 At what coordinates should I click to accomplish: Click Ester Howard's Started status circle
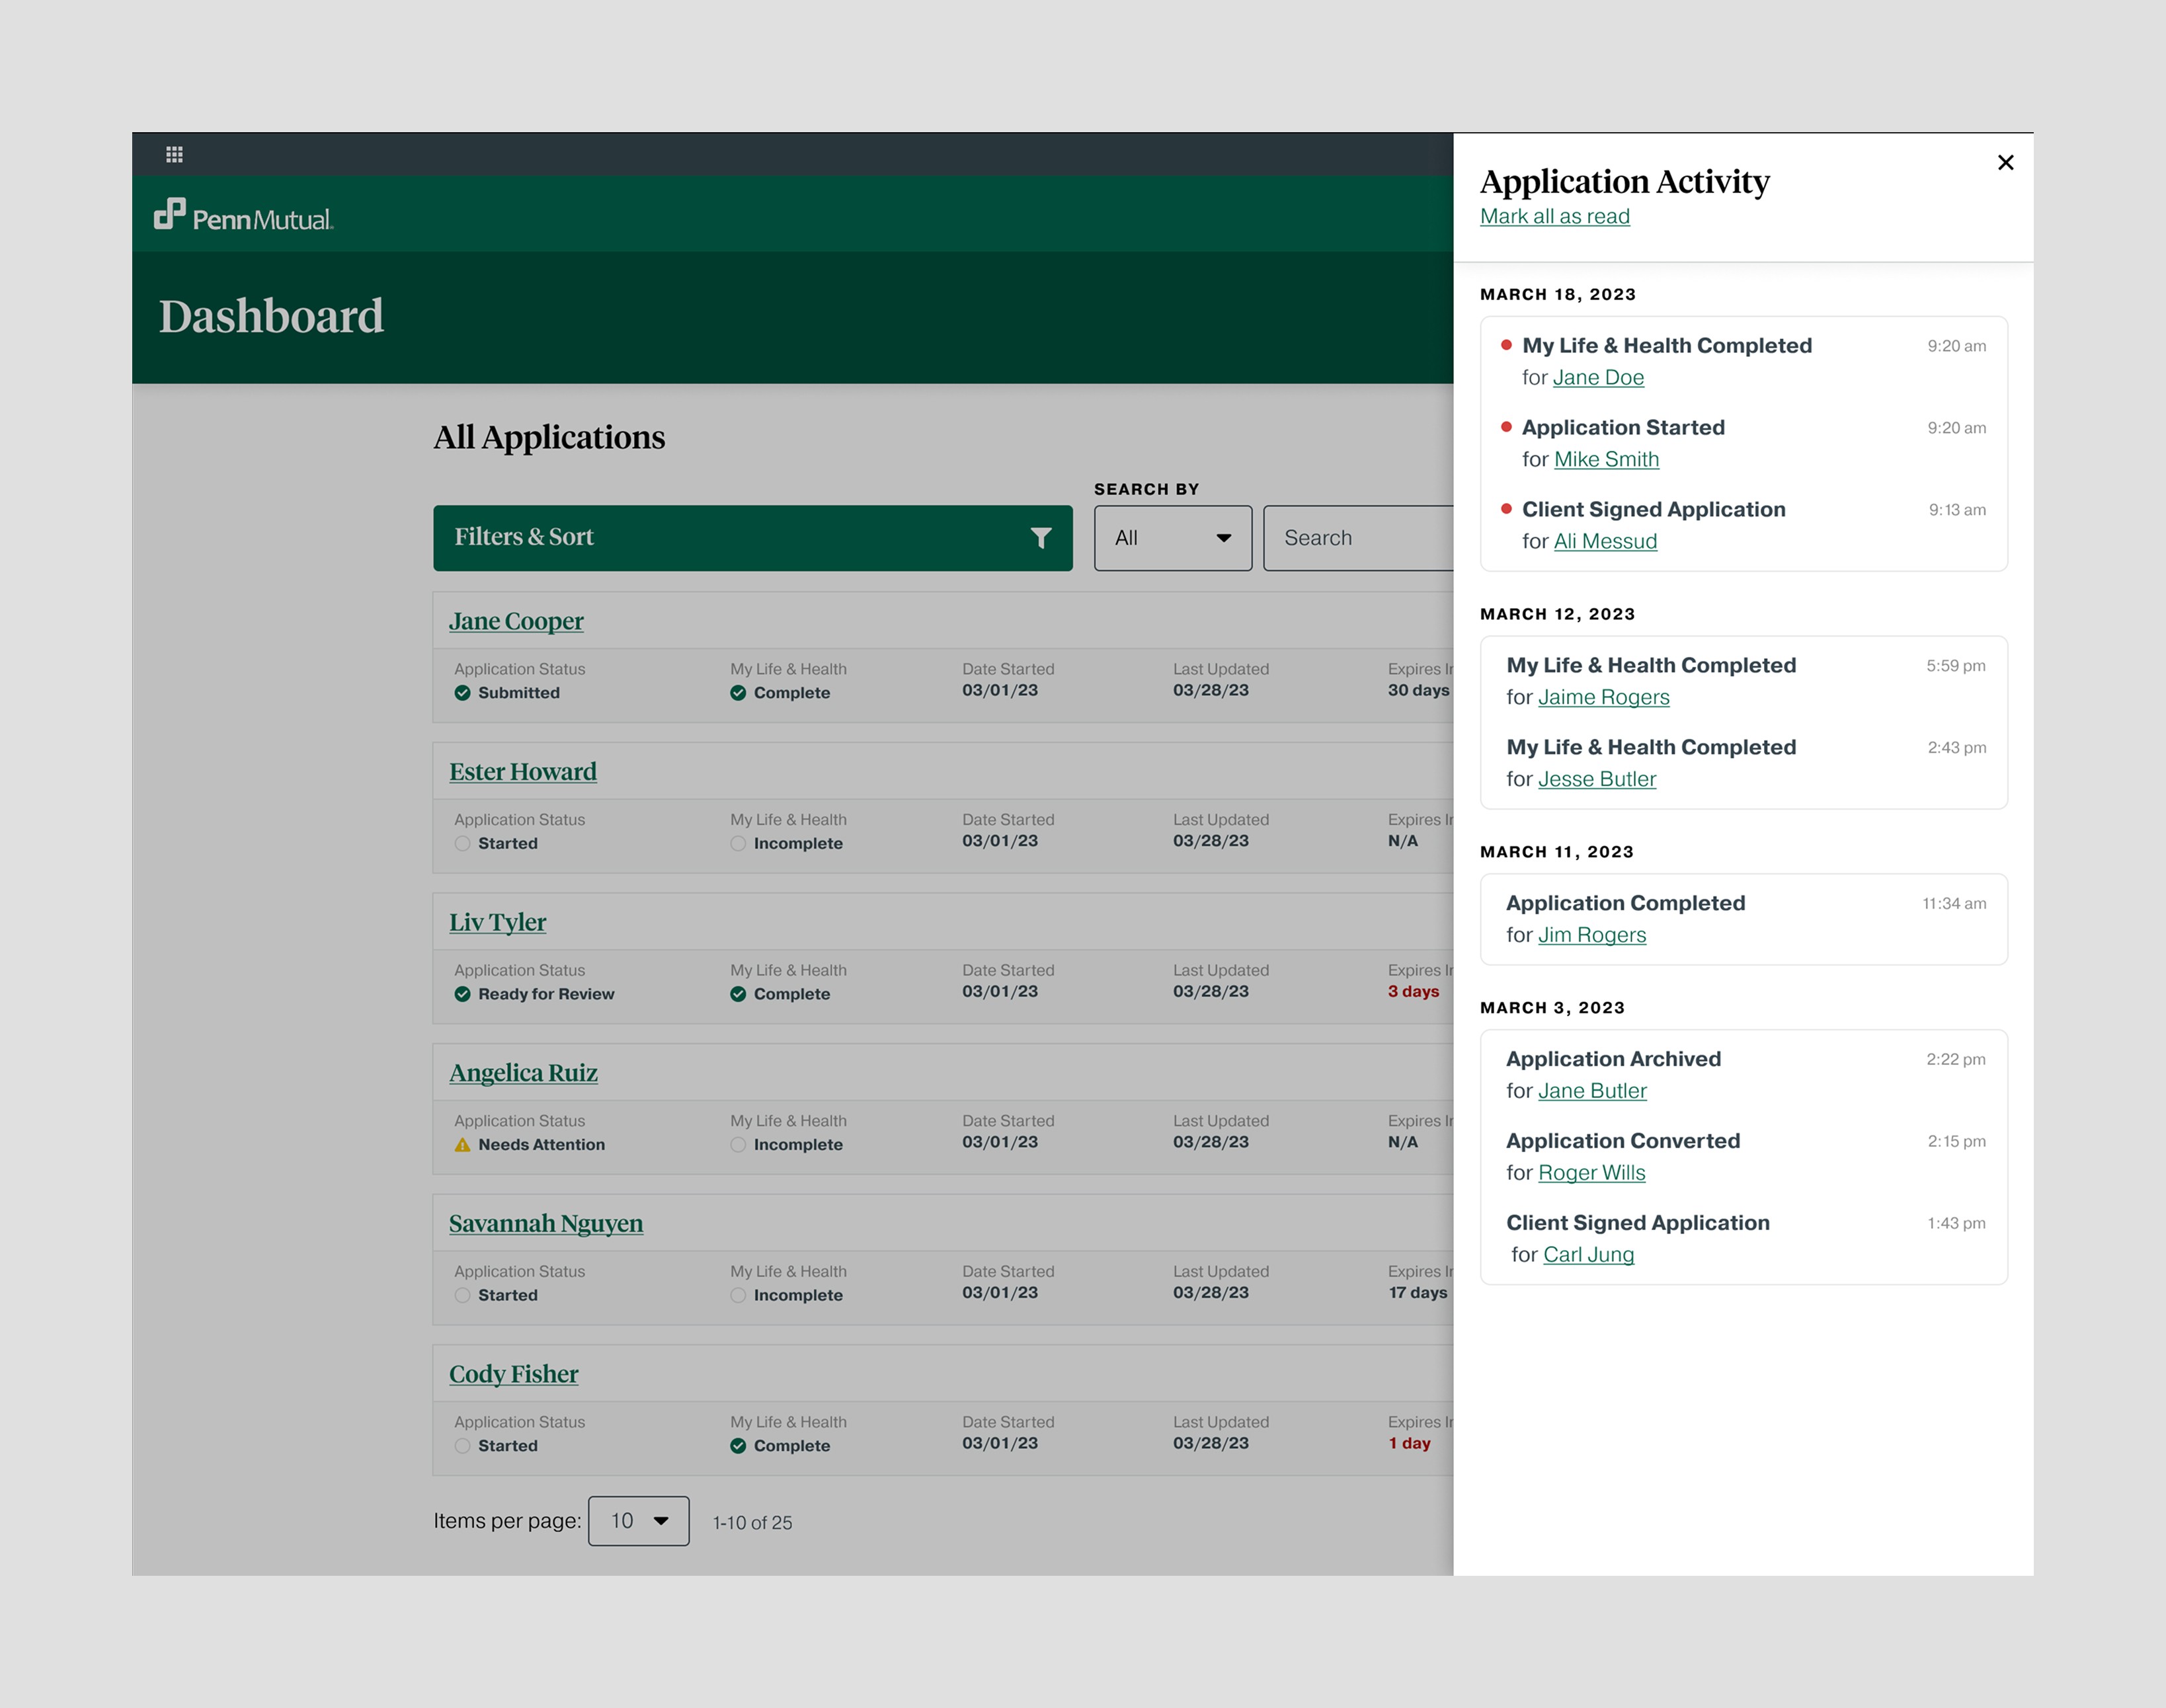coord(462,843)
